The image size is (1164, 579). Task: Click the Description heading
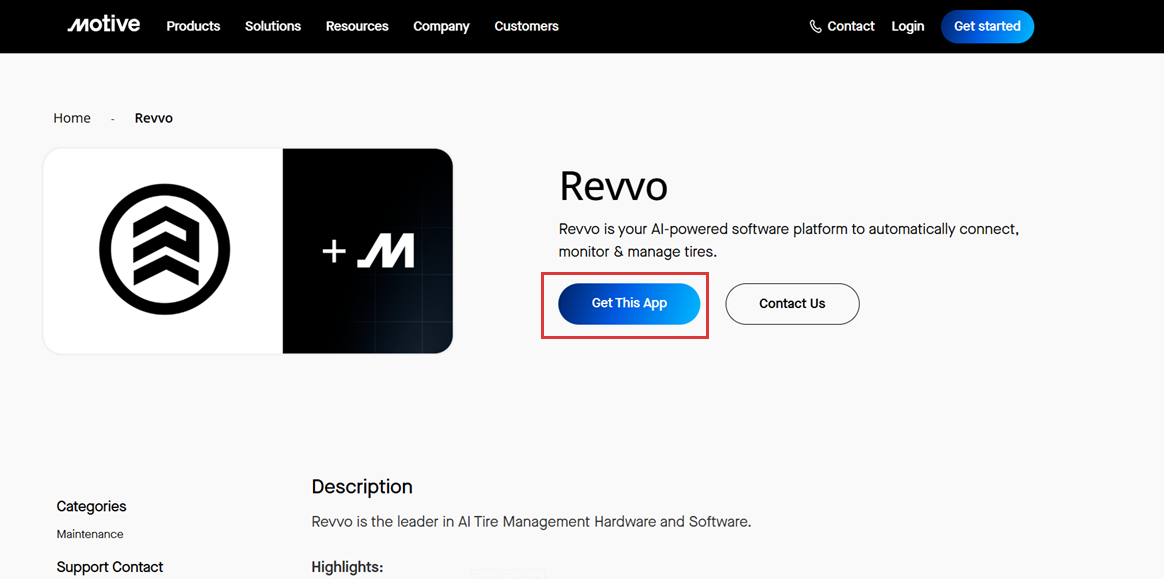coord(362,487)
